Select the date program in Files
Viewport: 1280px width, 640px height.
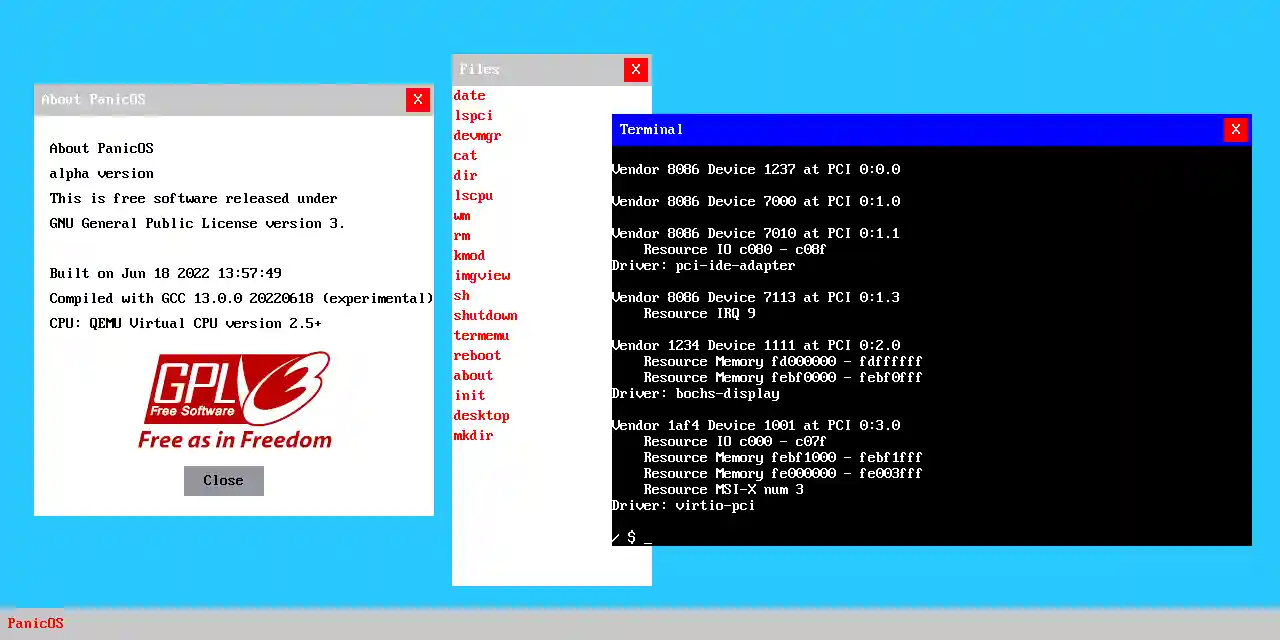[469, 95]
